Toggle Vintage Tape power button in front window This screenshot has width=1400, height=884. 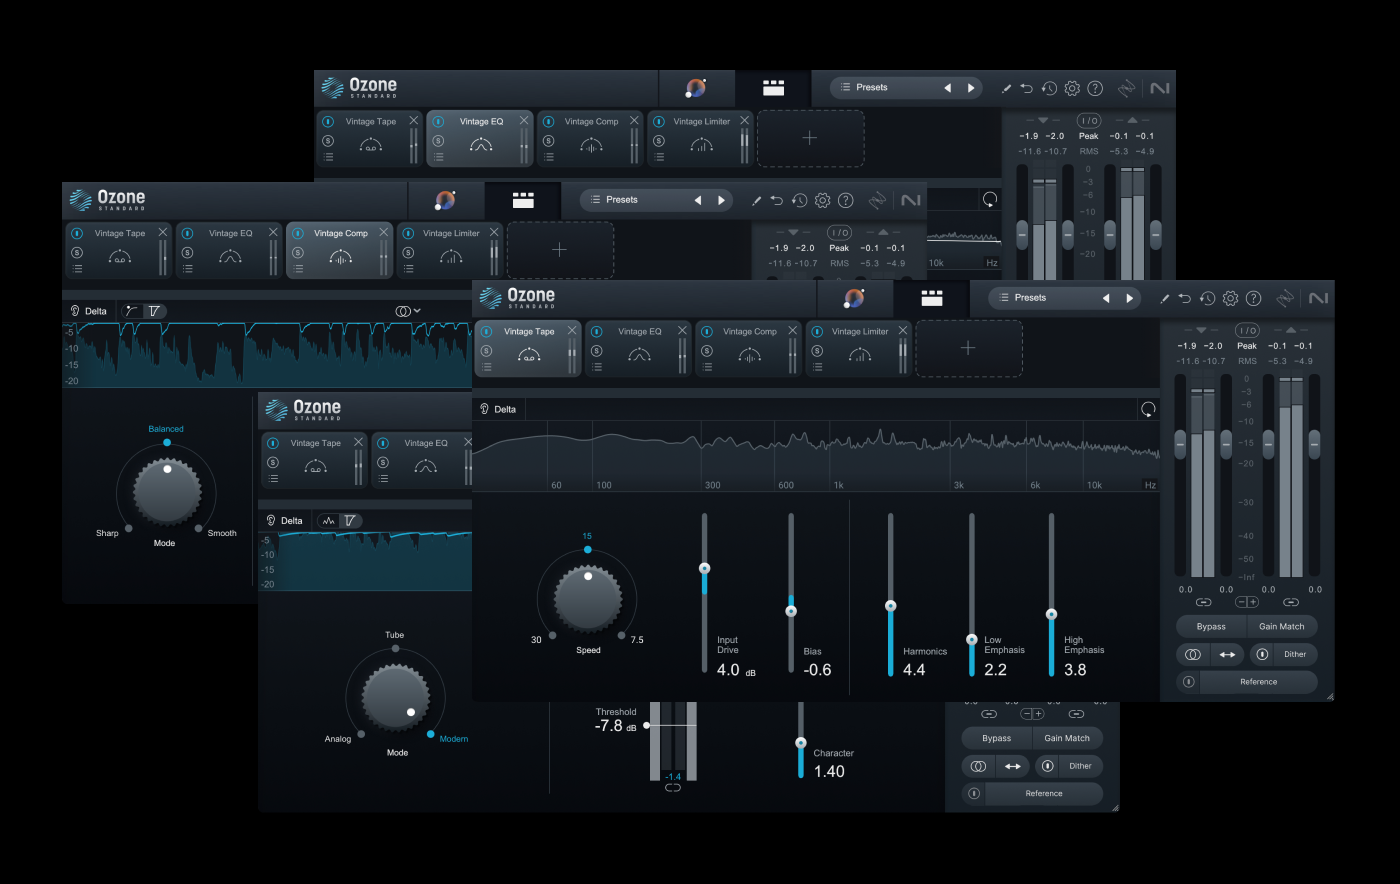pyautogui.click(x=486, y=331)
